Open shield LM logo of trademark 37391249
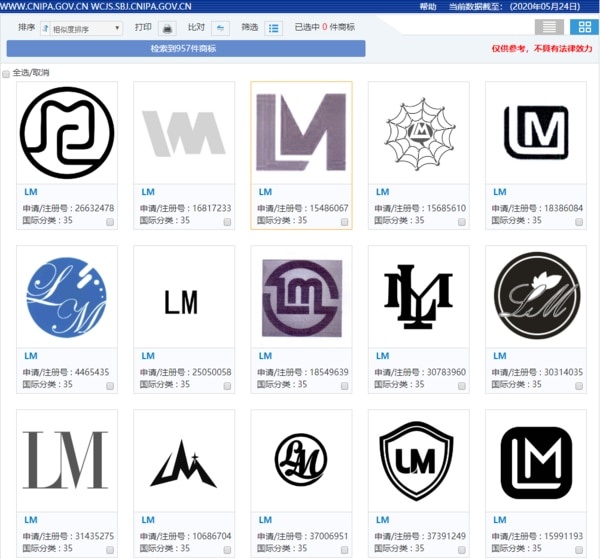Screen dimensions: 600x559 (x=417, y=461)
